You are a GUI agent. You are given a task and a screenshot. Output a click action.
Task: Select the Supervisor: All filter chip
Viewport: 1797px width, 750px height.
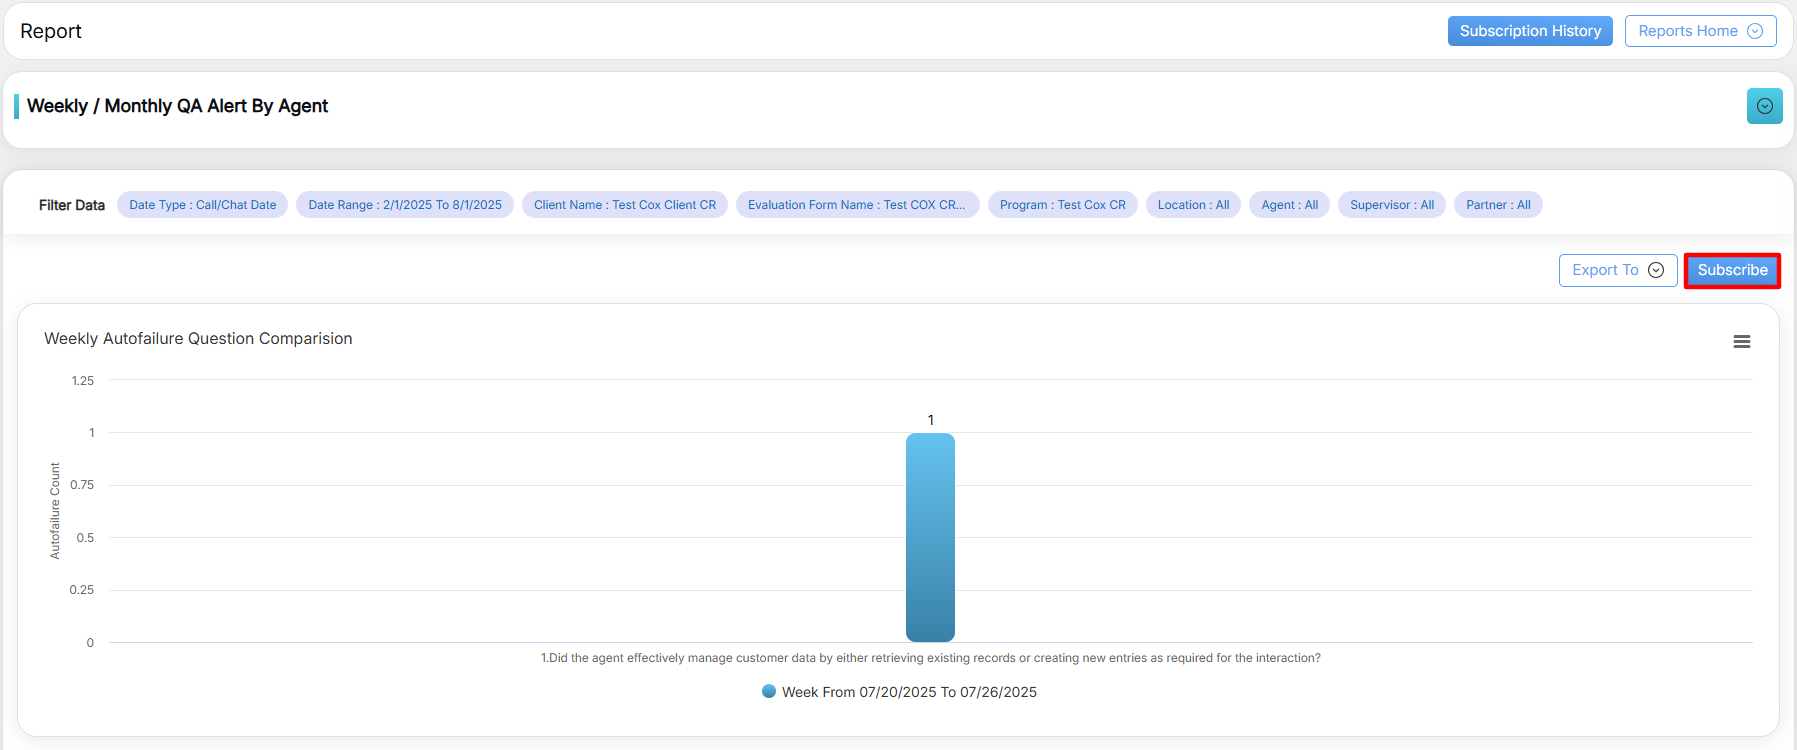[x=1391, y=205]
